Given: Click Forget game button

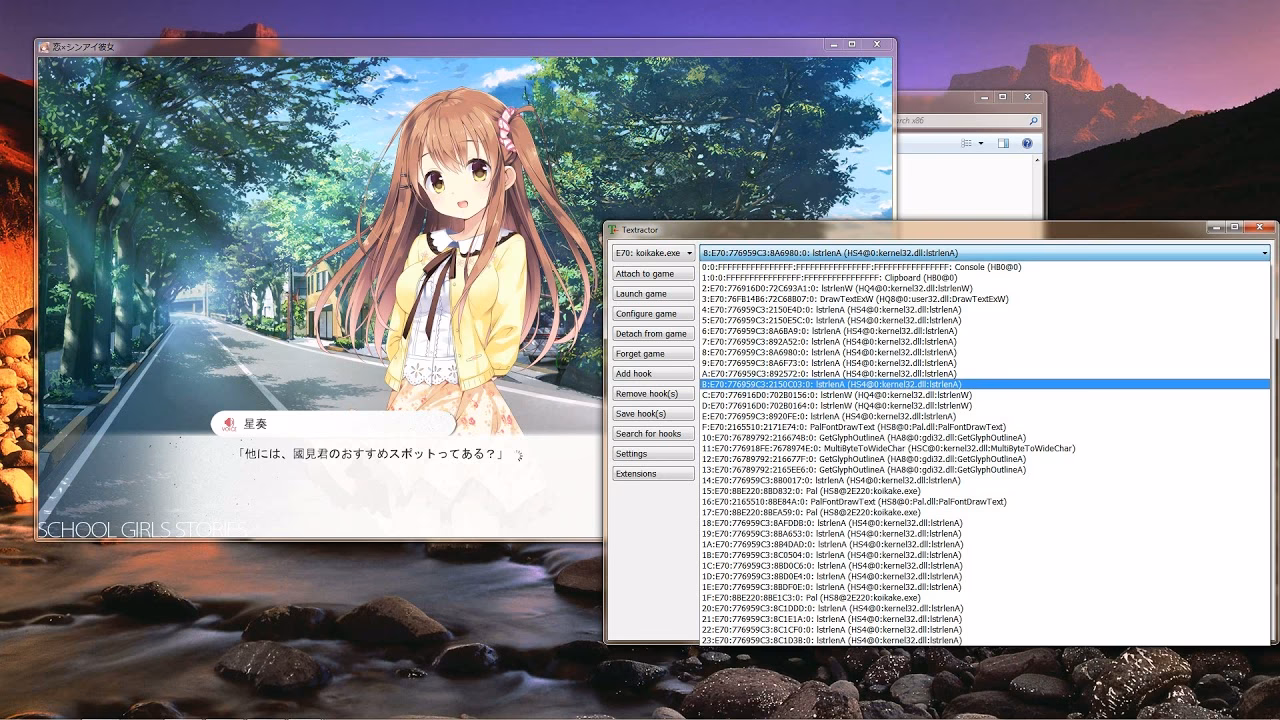Looking at the screenshot, I should [x=654, y=354].
